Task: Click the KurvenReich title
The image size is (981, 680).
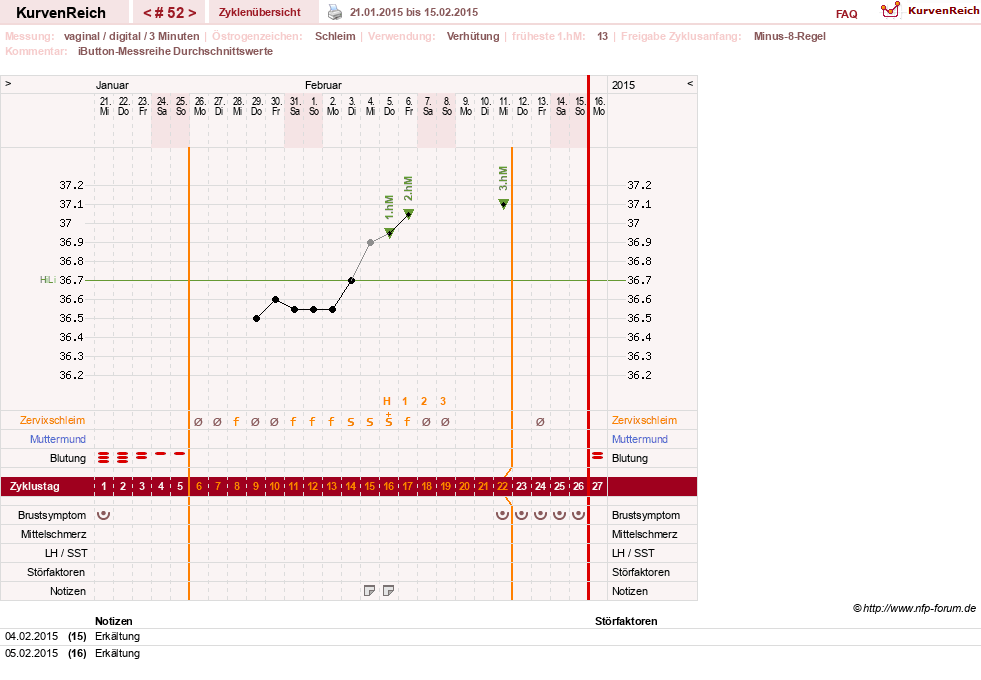Action: pyautogui.click(x=61, y=13)
